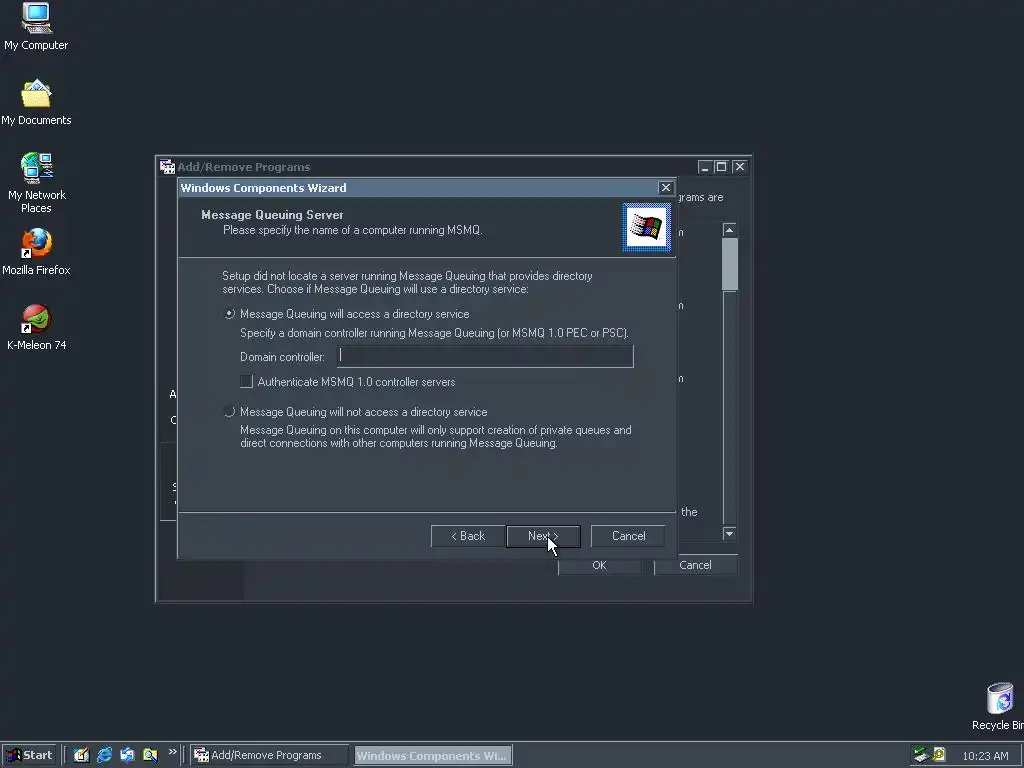Close the Windows Components Wizard dialog

click(665, 188)
